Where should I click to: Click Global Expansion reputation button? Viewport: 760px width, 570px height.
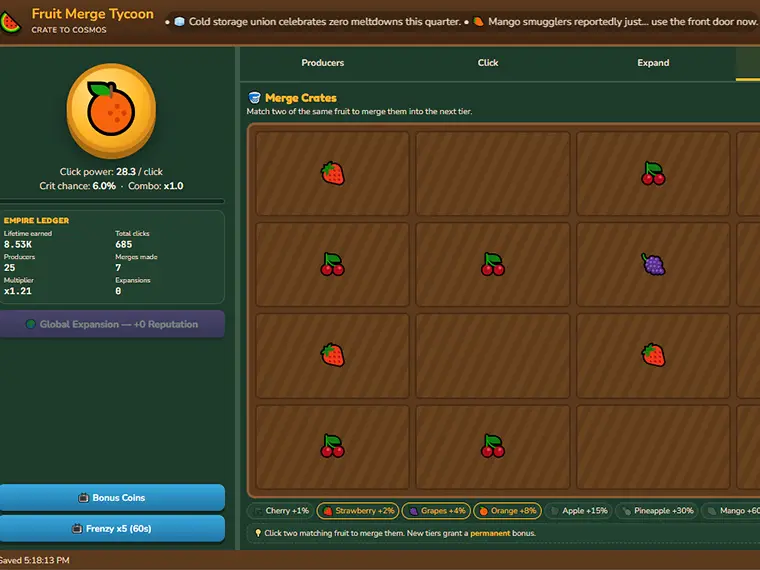(x=112, y=324)
